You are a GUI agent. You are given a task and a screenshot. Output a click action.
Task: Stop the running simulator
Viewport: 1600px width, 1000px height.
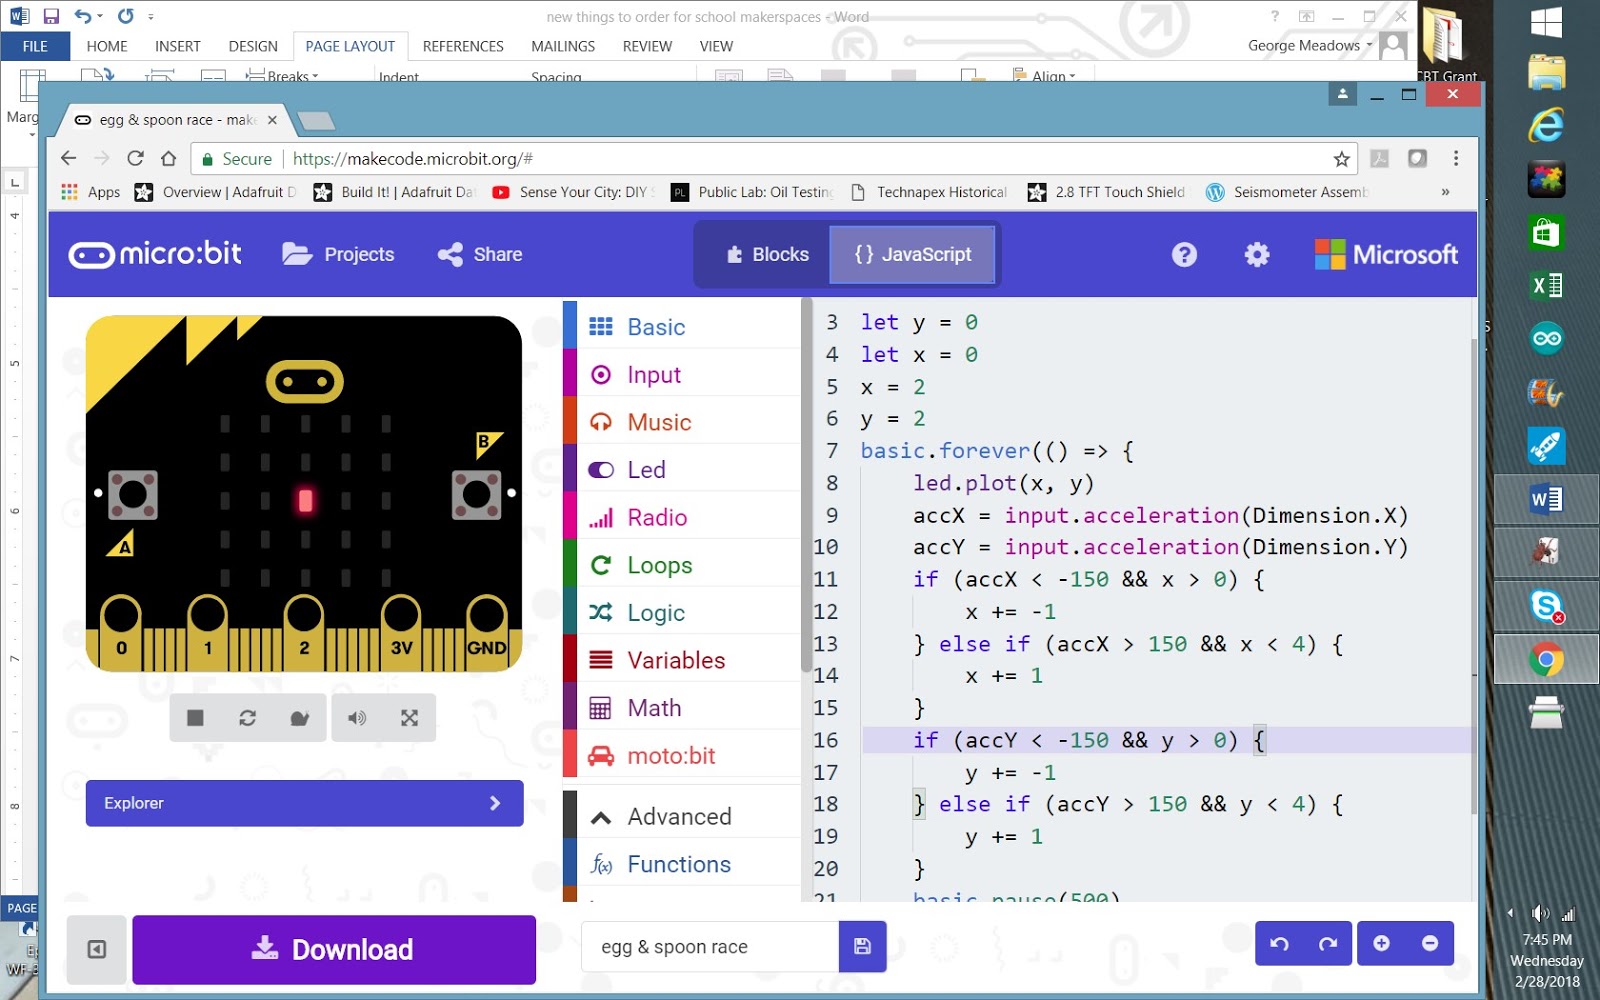[195, 718]
